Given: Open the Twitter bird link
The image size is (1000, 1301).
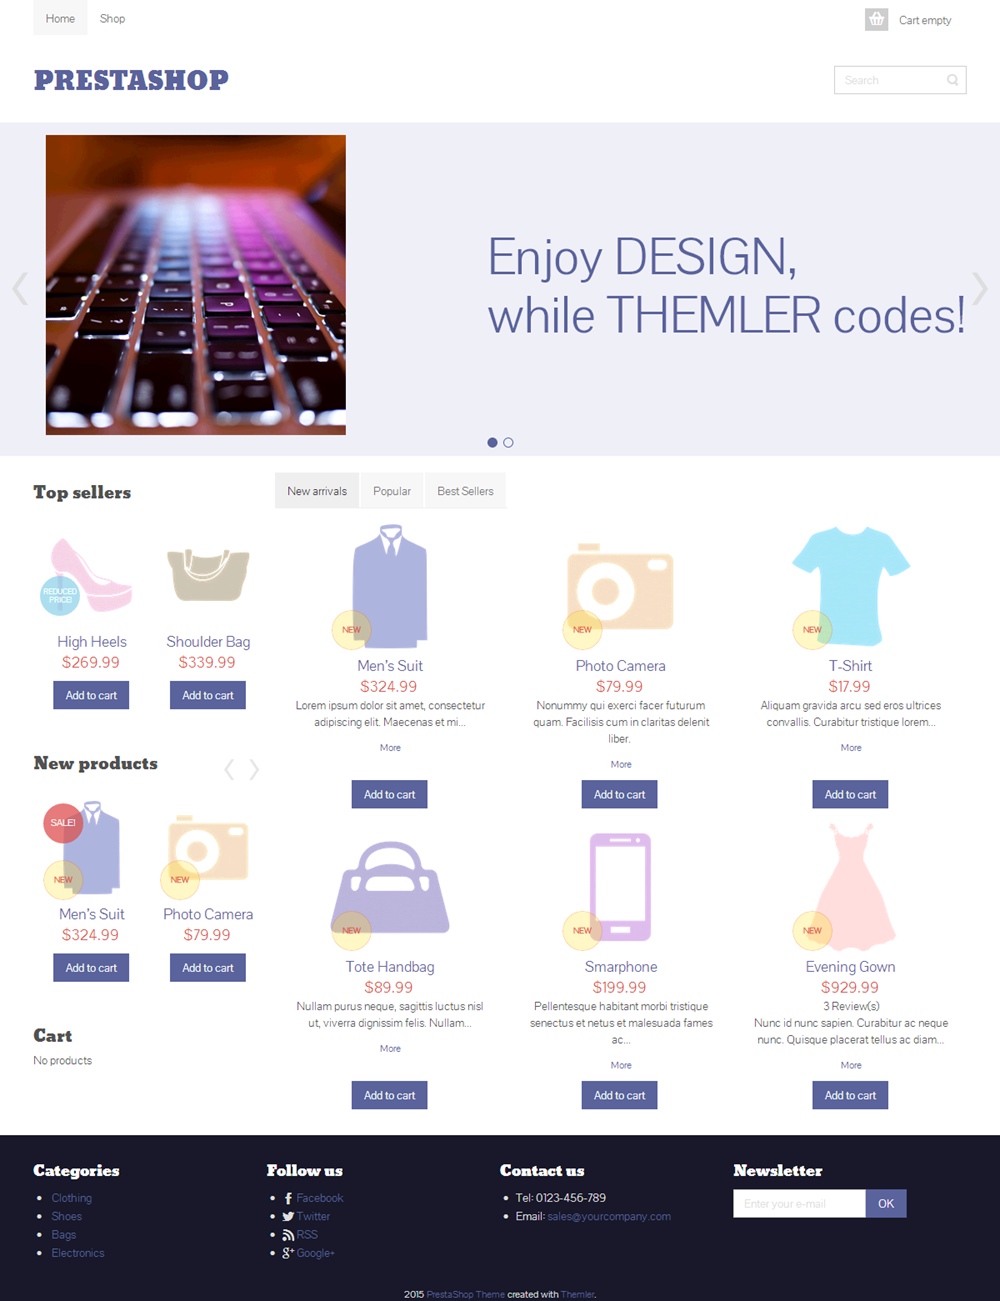Looking at the screenshot, I should [306, 1216].
